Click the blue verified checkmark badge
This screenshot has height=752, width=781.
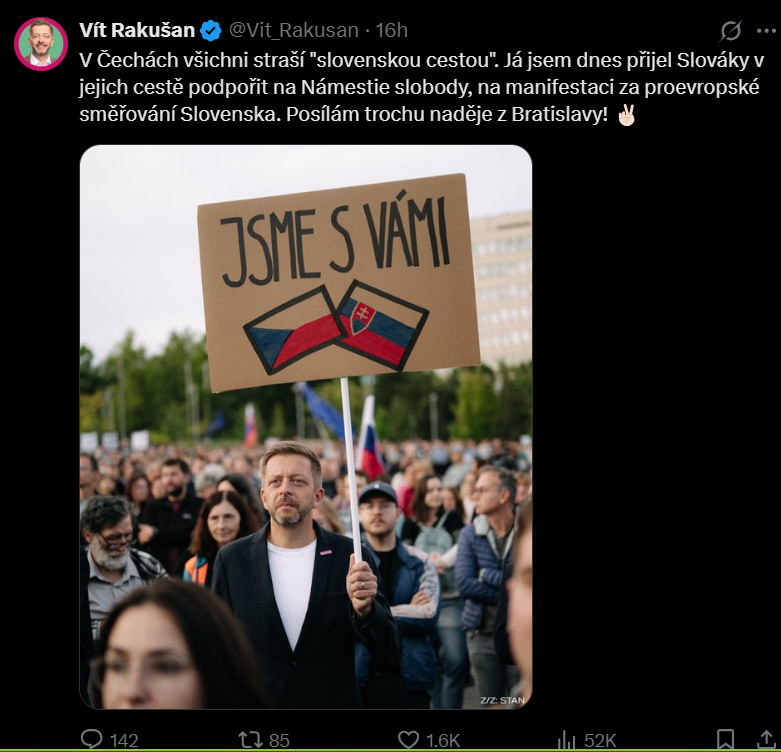pyautogui.click(x=211, y=31)
